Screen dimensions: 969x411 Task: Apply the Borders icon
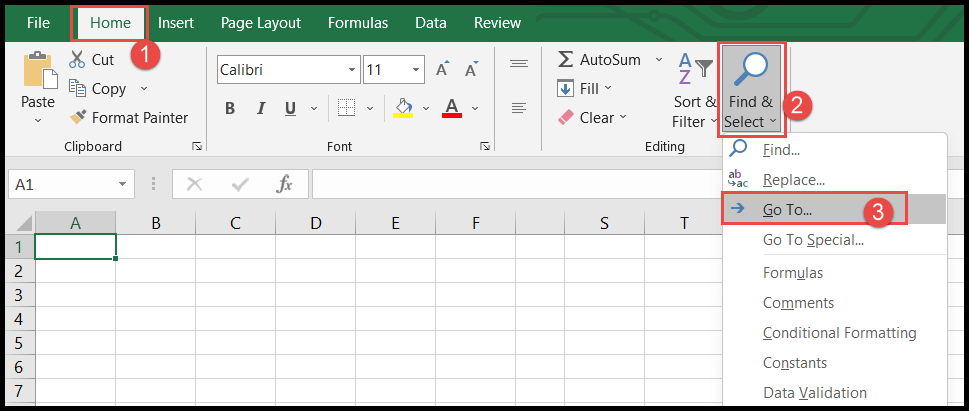pyautogui.click(x=347, y=109)
